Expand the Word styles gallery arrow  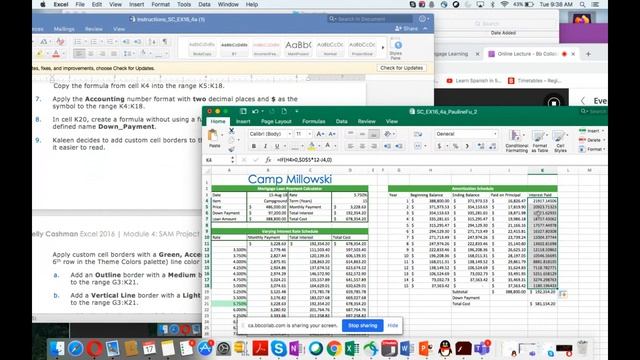[383, 48]
